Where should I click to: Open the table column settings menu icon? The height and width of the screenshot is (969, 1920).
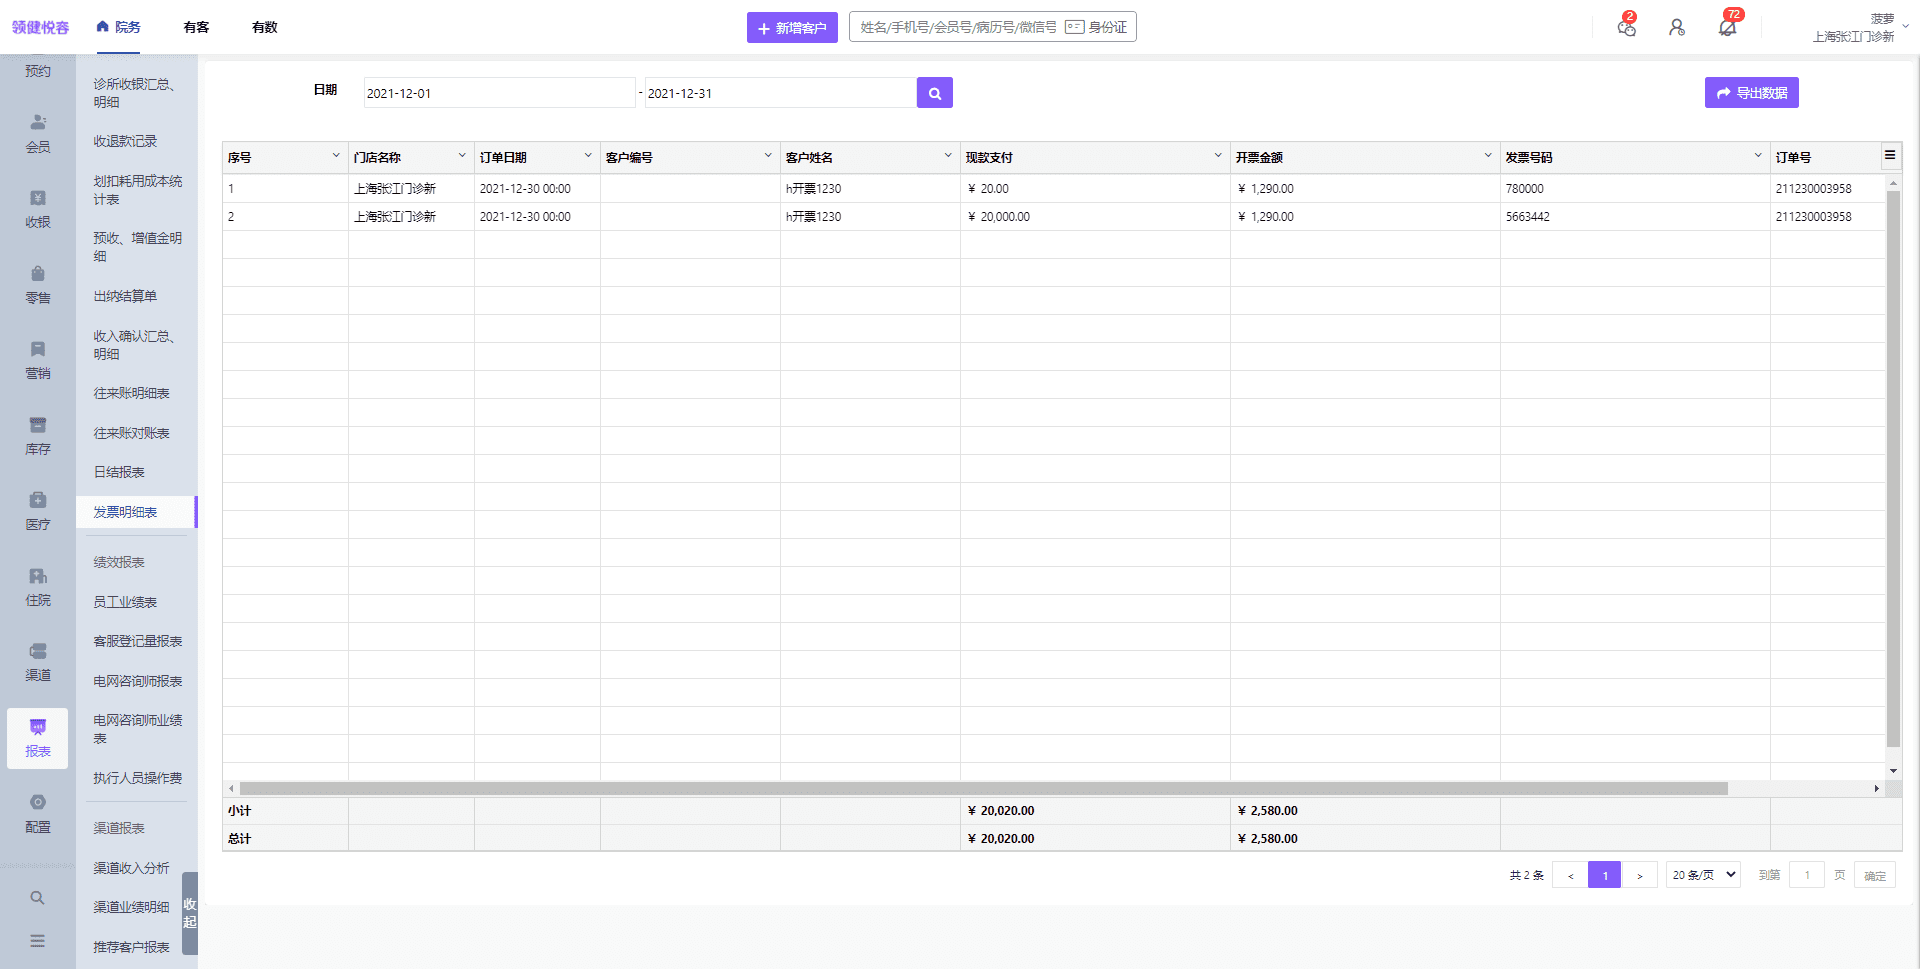click(1890, 155)
